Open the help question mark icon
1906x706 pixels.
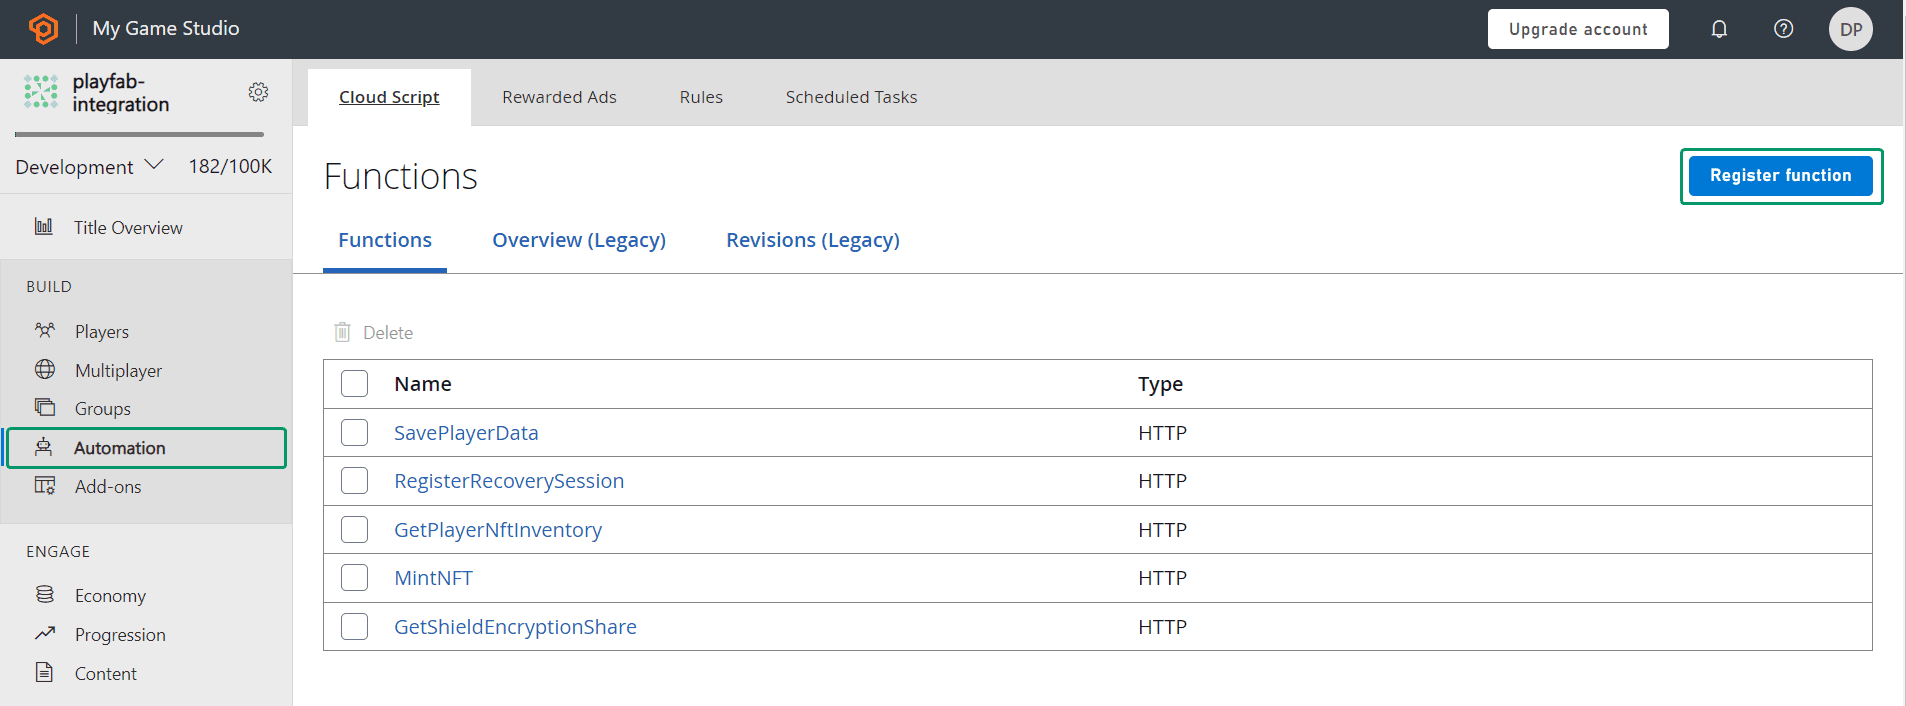[1783, 29]
